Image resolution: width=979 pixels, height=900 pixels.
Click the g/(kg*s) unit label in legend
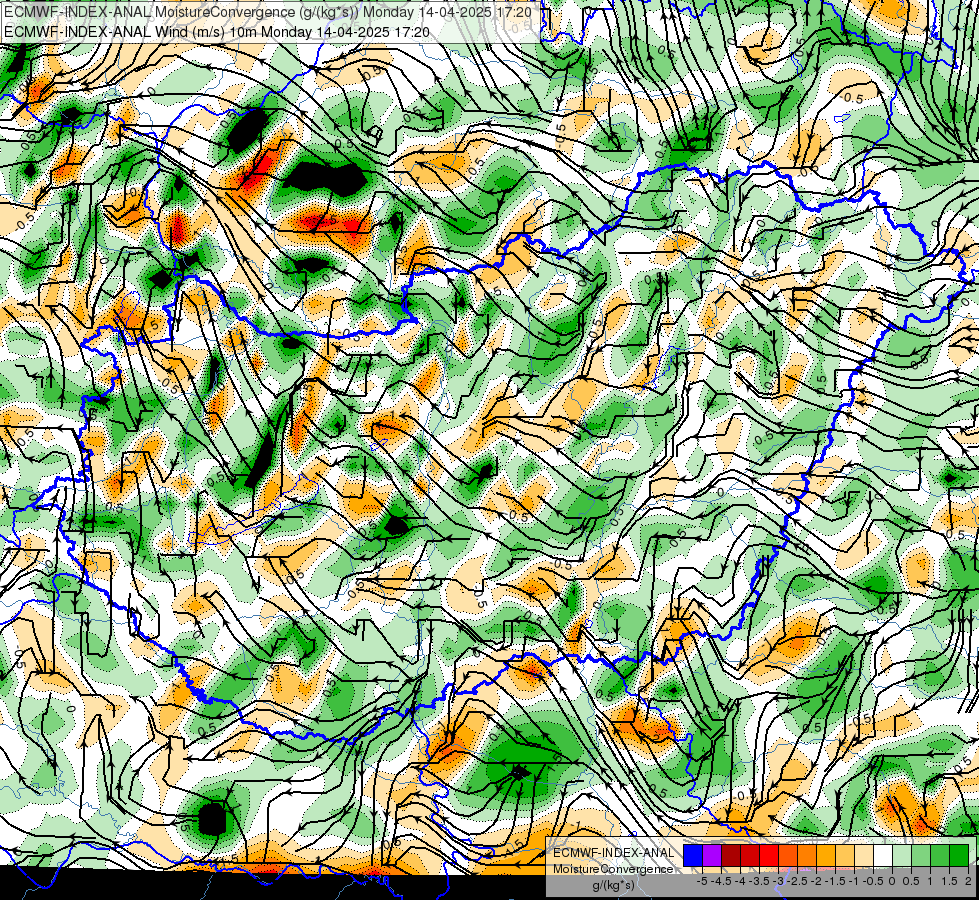614,886
